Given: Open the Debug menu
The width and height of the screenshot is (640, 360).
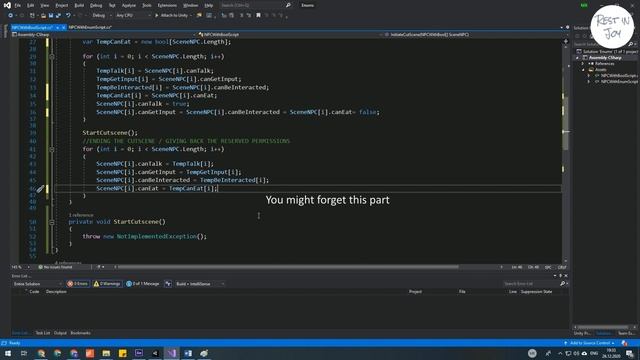Looking at the screenshot, I should click(96, 5).
